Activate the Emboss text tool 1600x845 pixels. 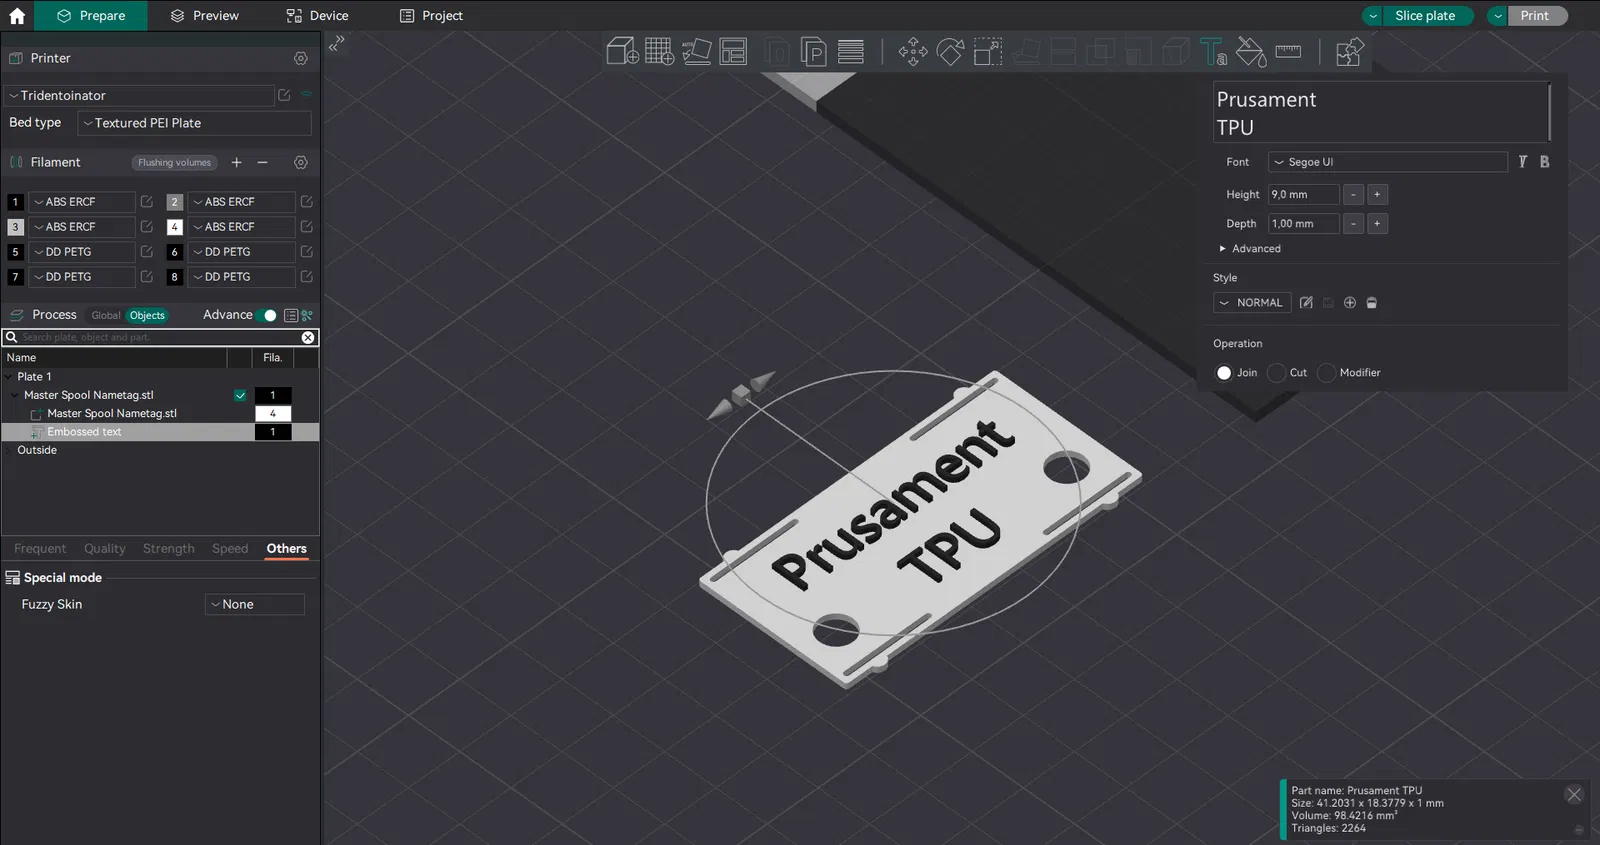coord(1213,51)
